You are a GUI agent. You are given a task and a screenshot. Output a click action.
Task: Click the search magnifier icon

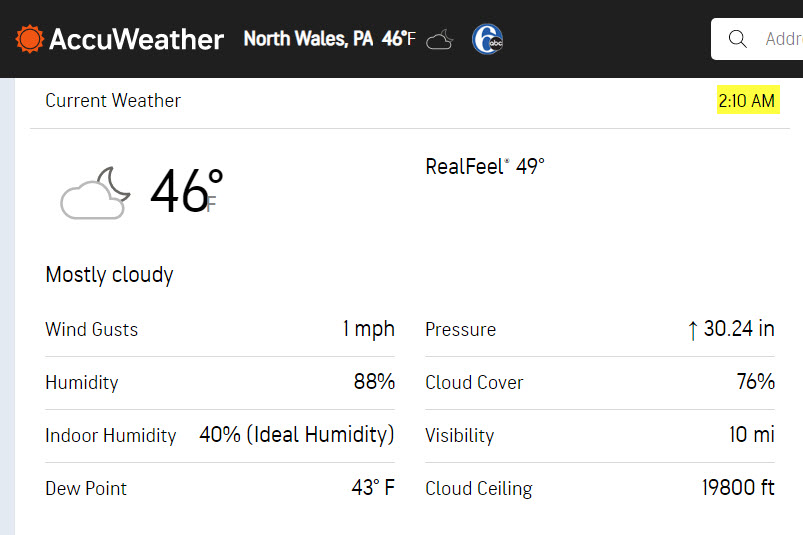point(737,39)
